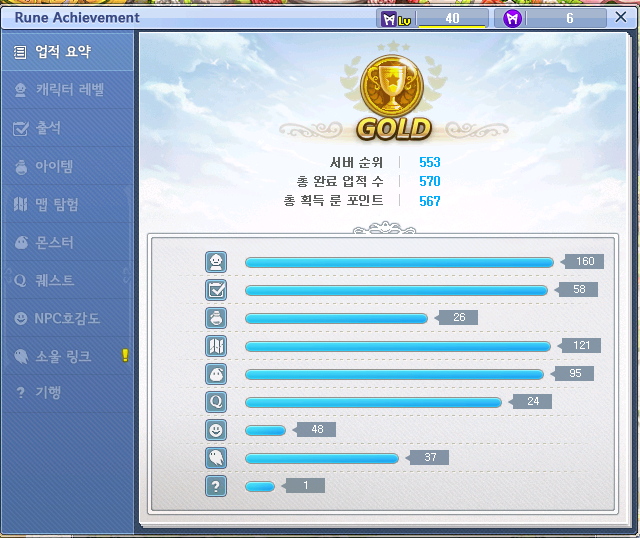Screen dimensions: 640x538
Task: Click the map progress bar showing 121
Action: point(398,347)
